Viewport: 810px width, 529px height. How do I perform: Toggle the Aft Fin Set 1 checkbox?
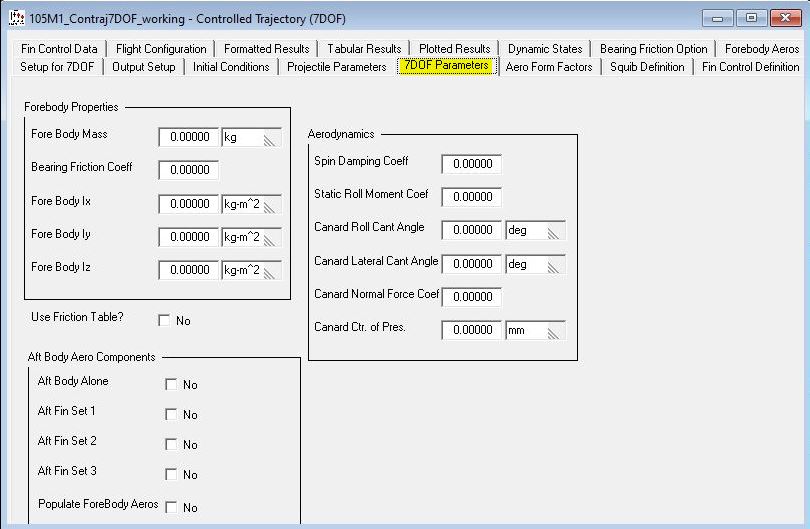[171, 415]
